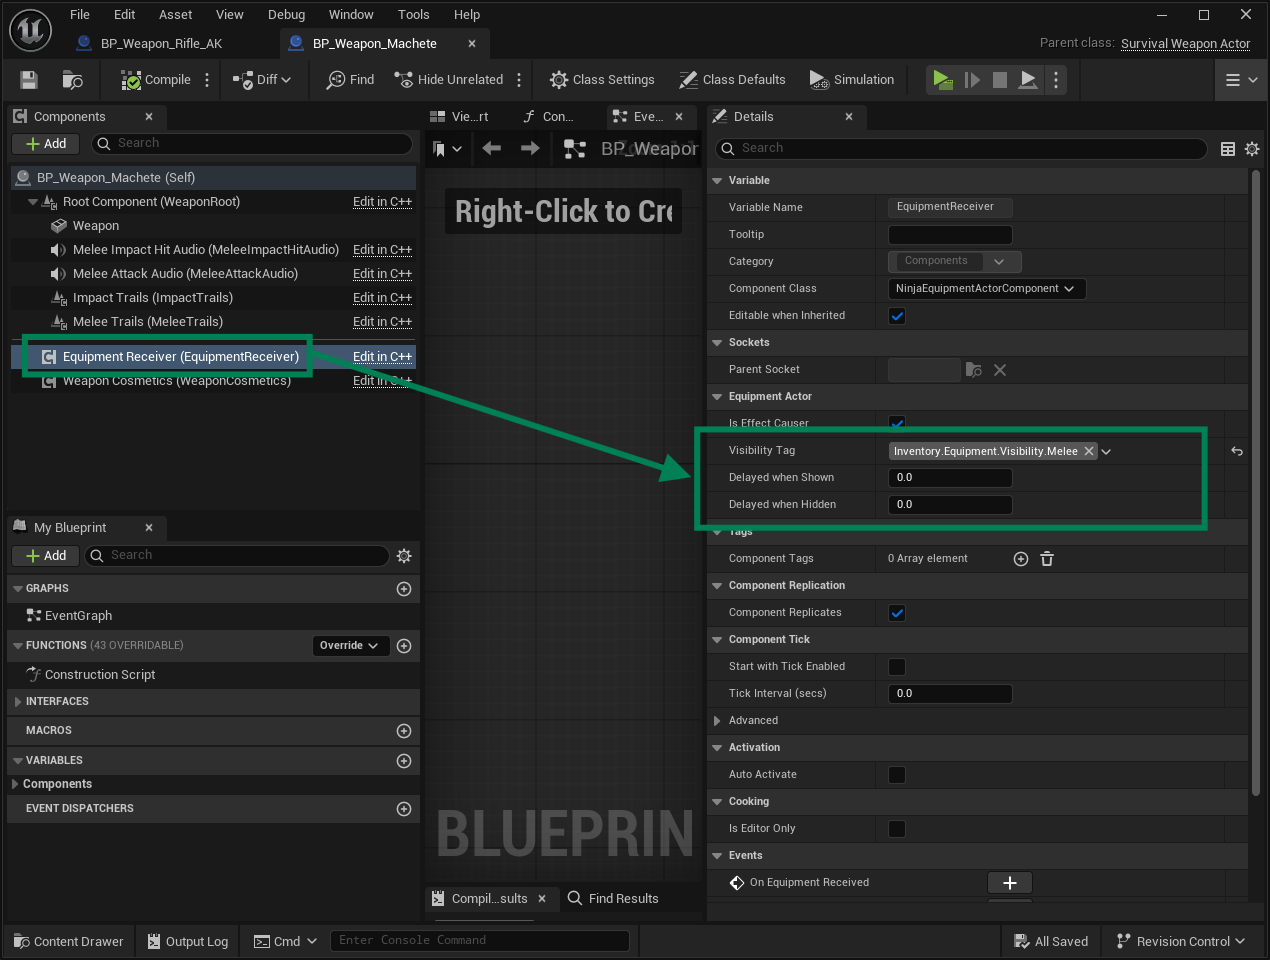
Task: Click the Enter Console Command field
Action: tap(480, 940)
